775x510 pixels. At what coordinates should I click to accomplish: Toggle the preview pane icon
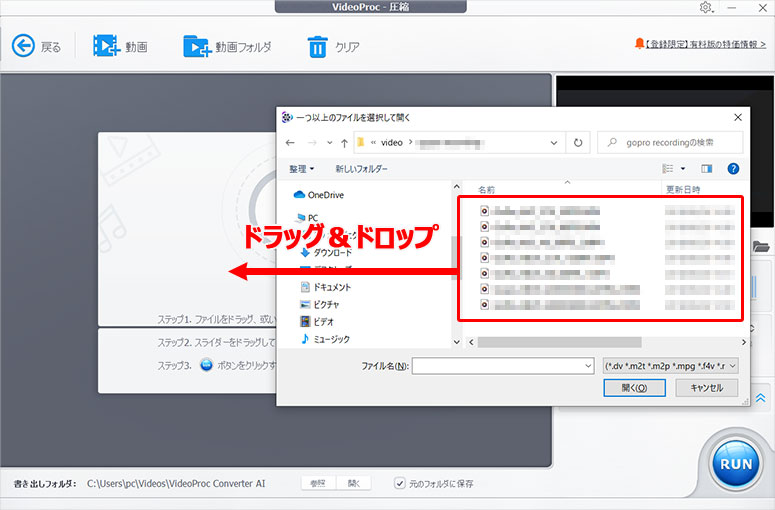(x=707, y=169)
